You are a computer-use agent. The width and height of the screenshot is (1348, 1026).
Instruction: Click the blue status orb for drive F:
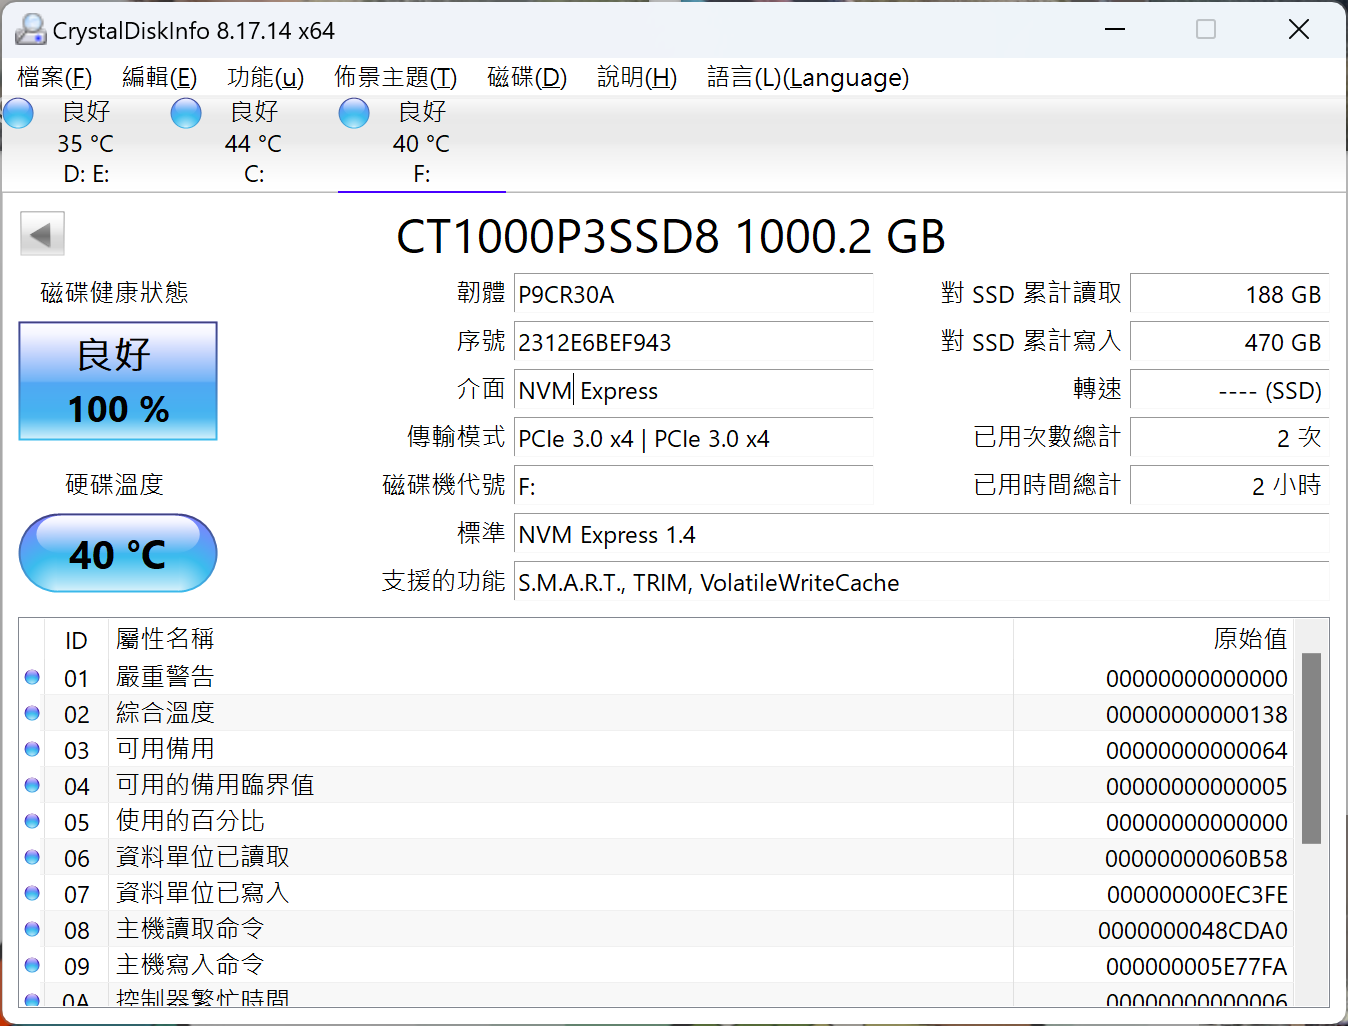pyautogui.click(x=354, y=113)
